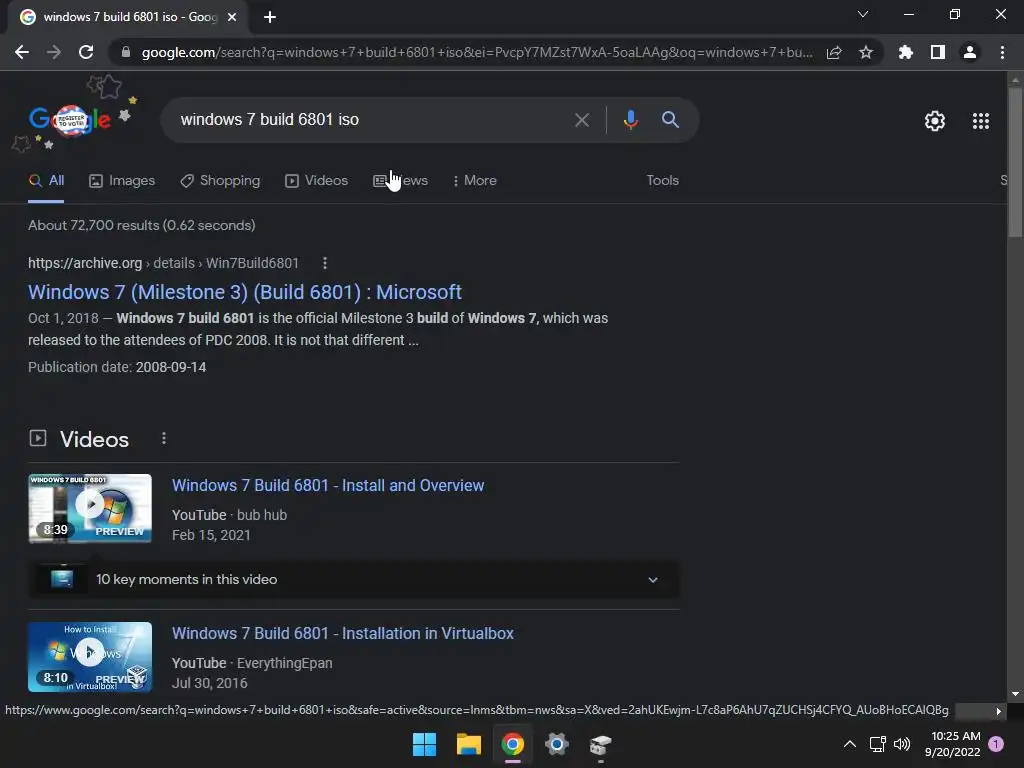This screenshot has width=1024, height=768.
Task: Switch to Videos results tab
Action: 316,180
